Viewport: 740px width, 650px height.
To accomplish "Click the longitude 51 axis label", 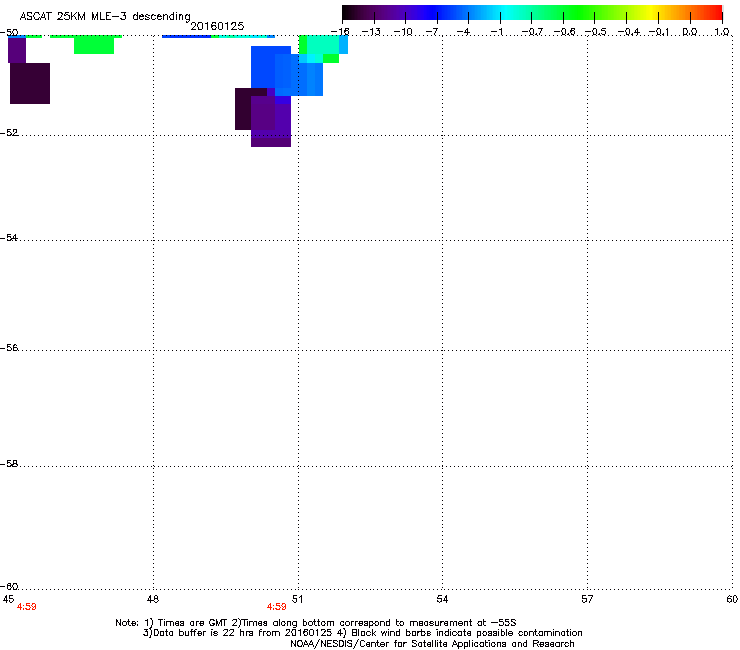I will click(297, 599).
